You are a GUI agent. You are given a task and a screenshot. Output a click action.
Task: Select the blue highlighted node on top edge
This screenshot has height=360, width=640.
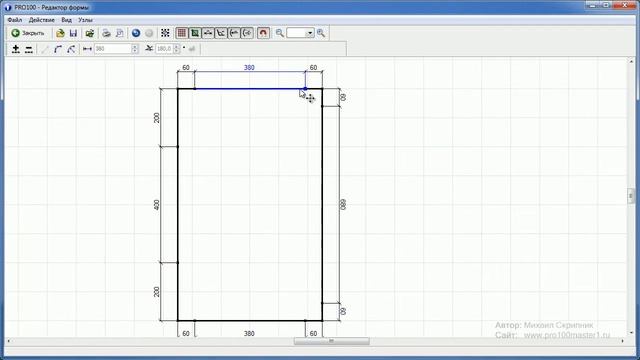tap(305, 89)
